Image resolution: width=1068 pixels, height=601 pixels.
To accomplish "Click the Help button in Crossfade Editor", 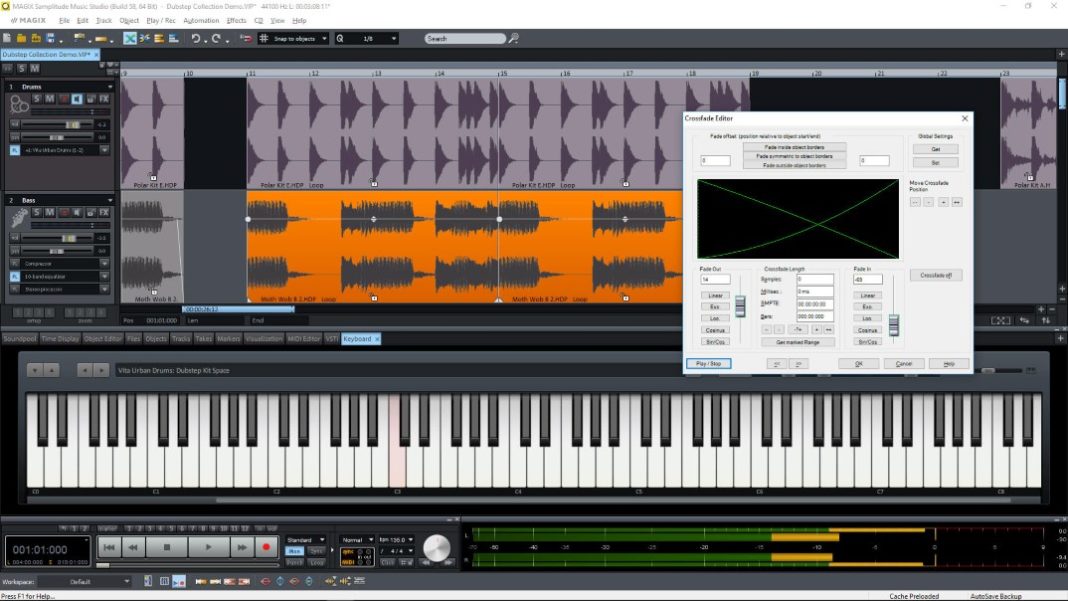I will 948,364.
